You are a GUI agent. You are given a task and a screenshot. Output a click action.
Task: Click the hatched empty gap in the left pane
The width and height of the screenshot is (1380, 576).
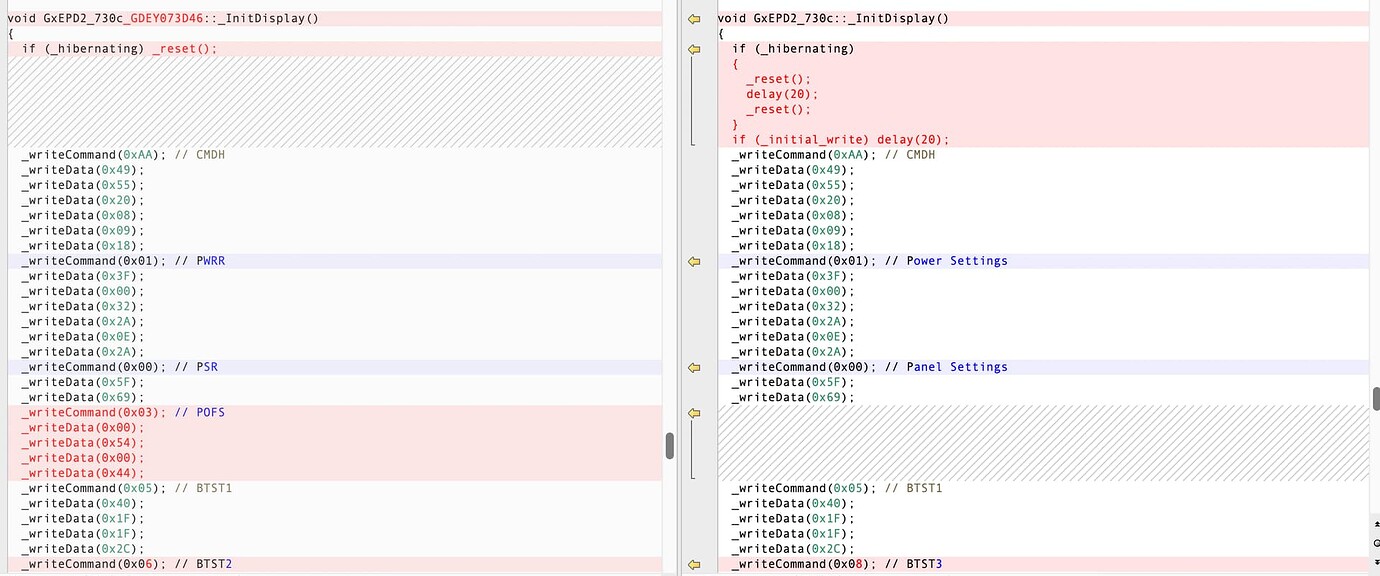pos(334,102)
